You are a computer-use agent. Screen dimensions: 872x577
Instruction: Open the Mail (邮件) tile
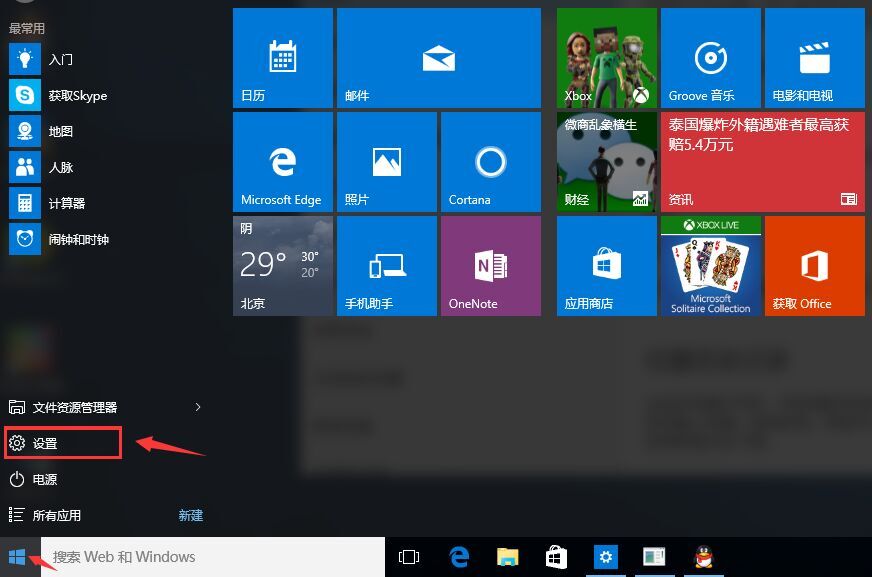pyautogui.click(x=438, y=58)
